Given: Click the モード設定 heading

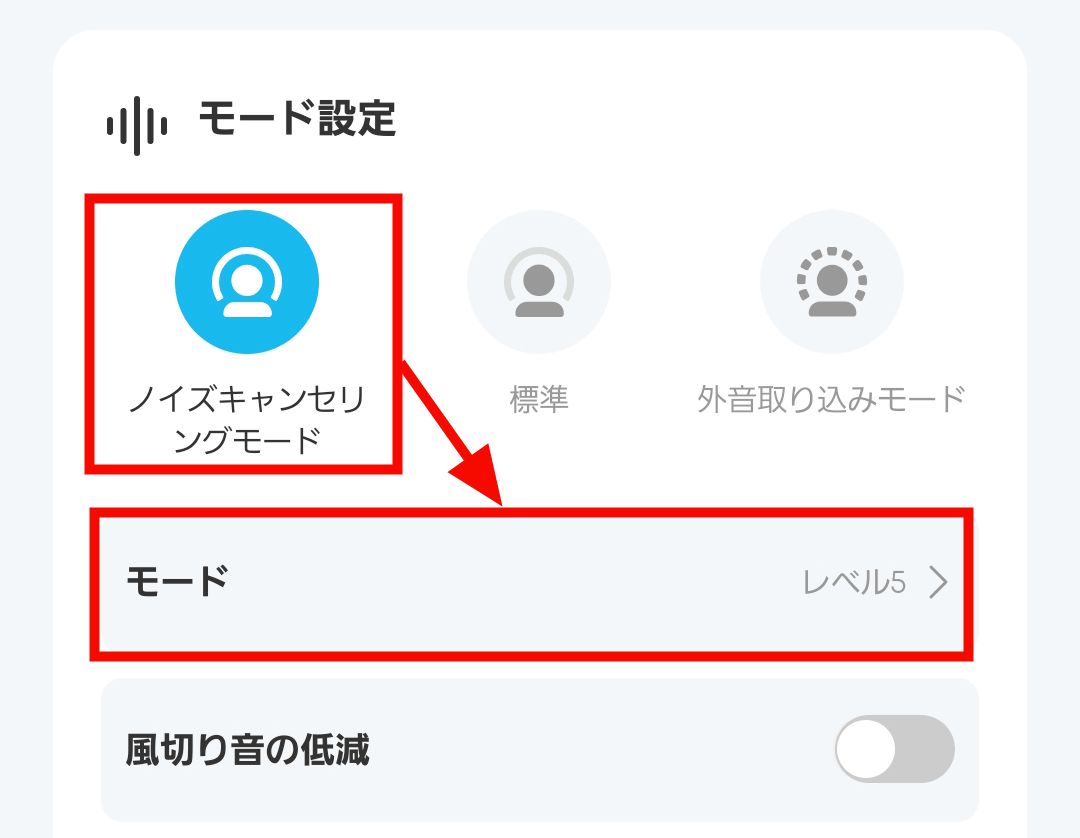Looking at the screenshot, I should click(298, 118).
